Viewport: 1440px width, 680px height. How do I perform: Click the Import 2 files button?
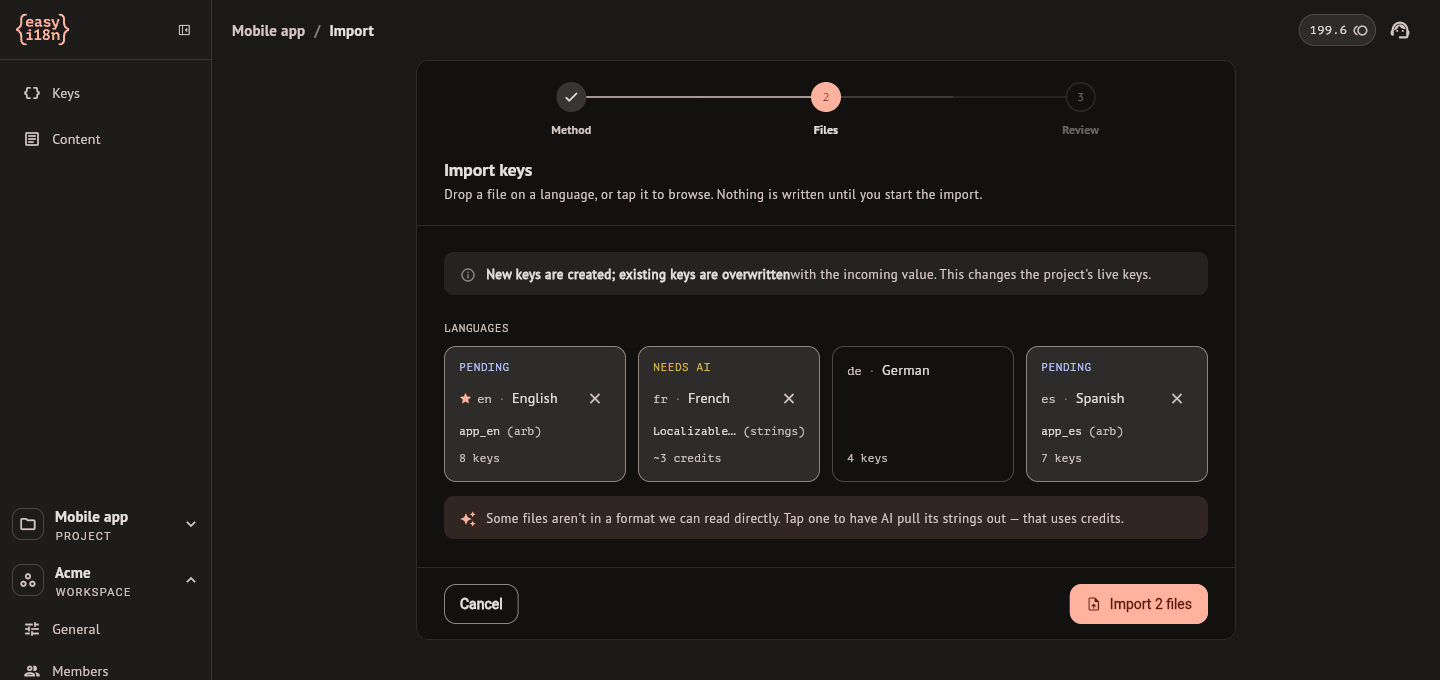point(1139,604)
